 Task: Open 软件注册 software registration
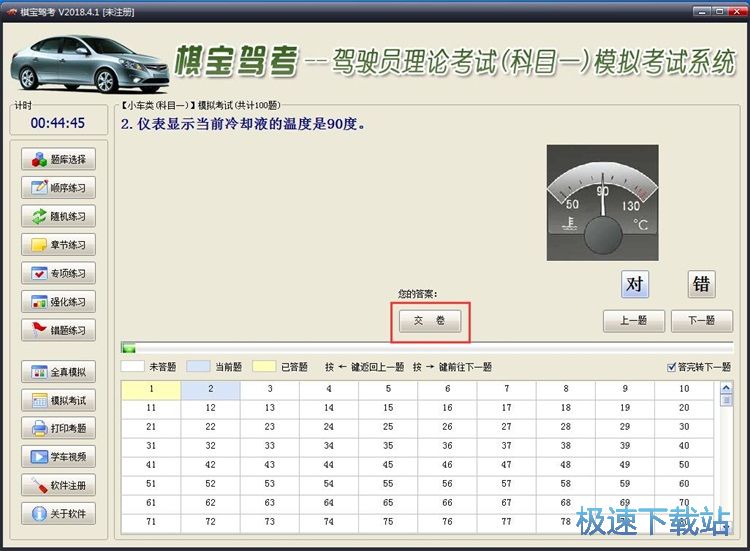pyautogui.click(x=59, y=485)
